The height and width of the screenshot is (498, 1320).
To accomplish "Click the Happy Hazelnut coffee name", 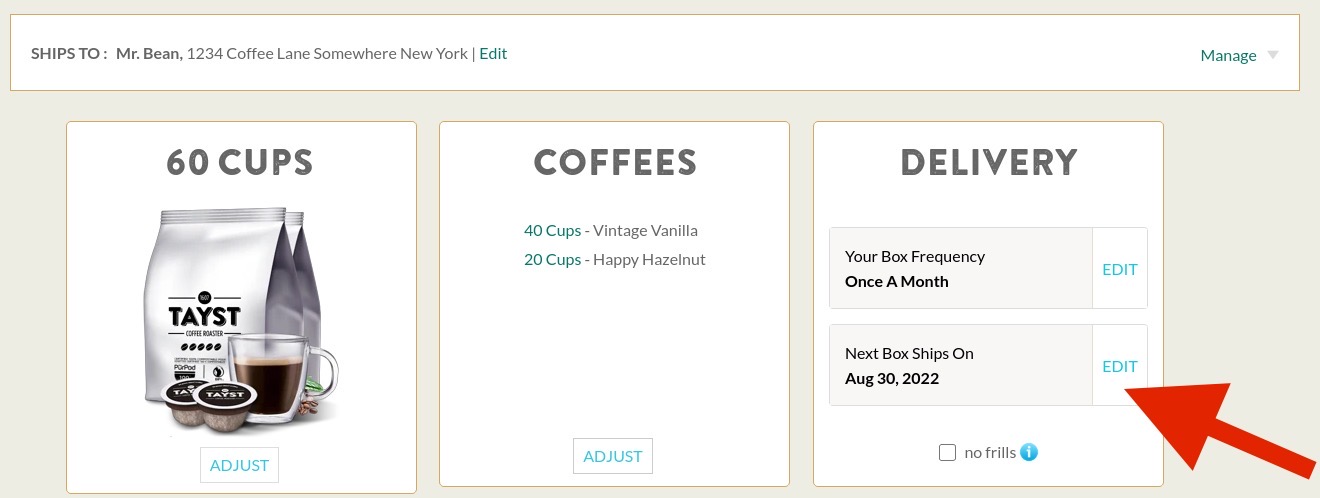I will 649,259.
